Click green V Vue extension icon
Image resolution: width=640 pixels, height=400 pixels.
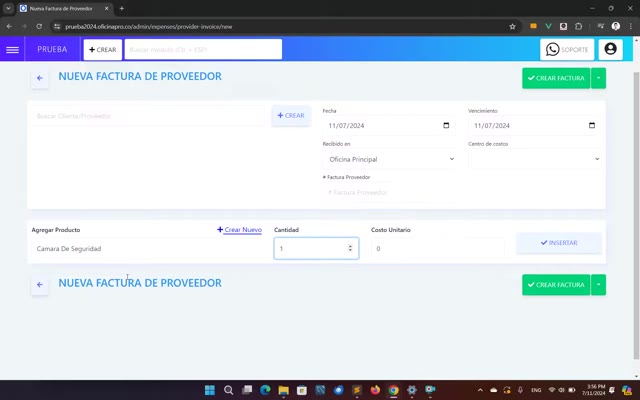tap(548, 26)
